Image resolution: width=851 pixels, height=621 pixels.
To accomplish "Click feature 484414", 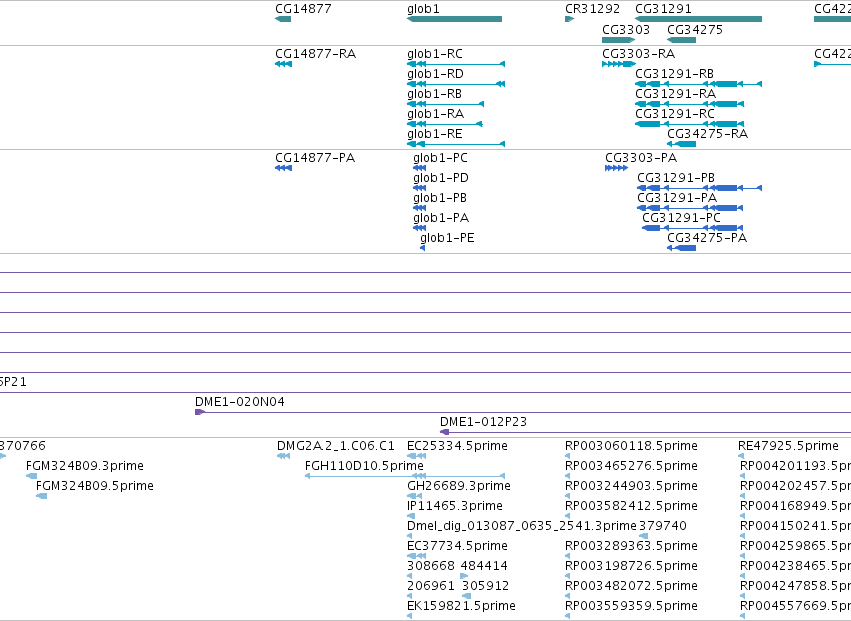I will tap(464, 576).
